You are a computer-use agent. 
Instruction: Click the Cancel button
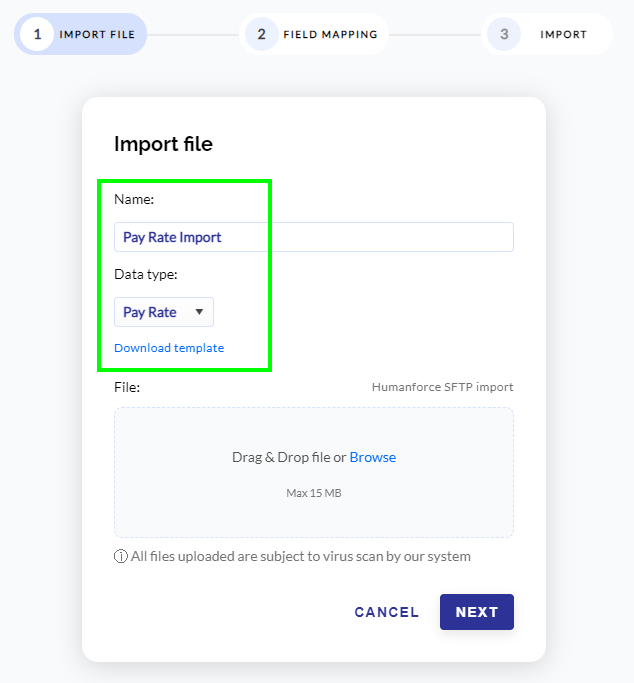click(x=387, y=612)
